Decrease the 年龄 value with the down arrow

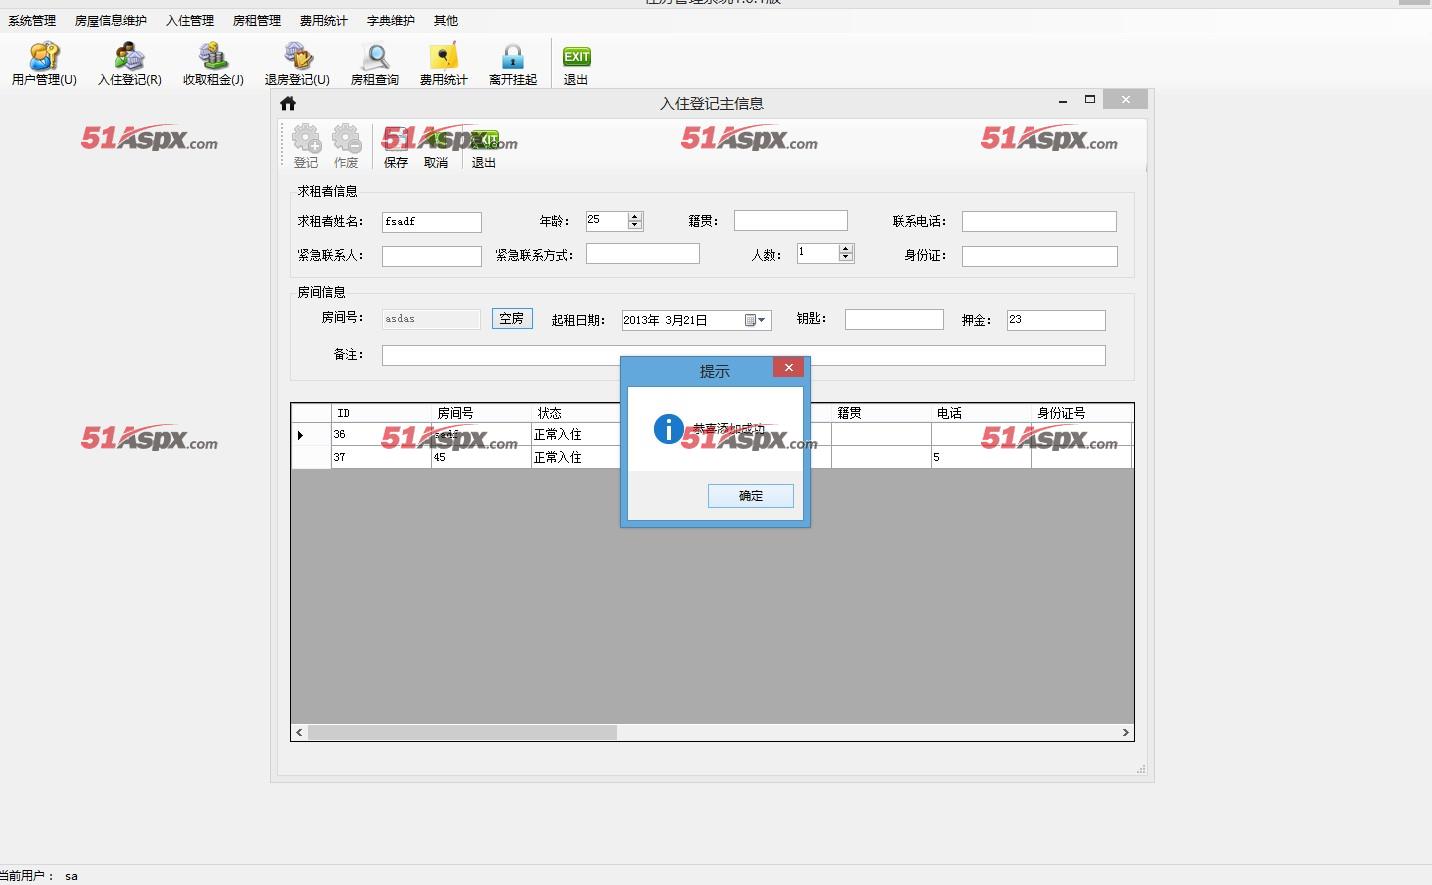(635, 225)
